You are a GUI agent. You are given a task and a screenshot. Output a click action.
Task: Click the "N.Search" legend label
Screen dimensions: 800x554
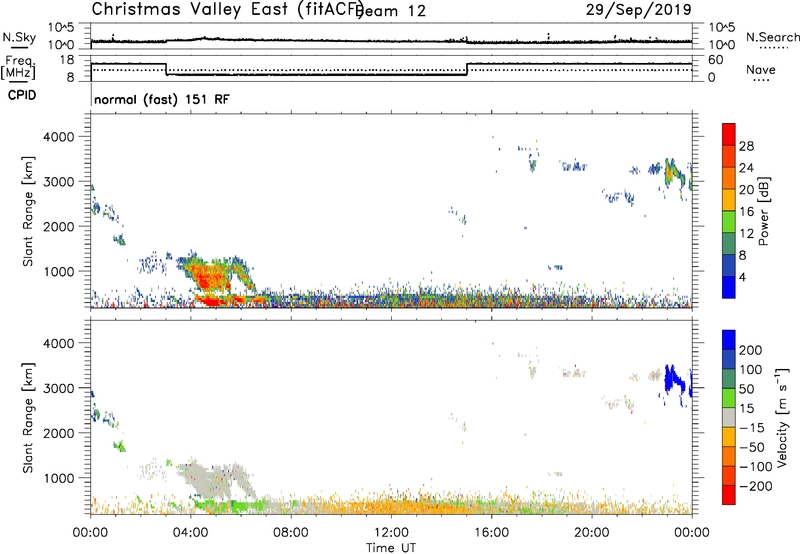tap(772, 37)
